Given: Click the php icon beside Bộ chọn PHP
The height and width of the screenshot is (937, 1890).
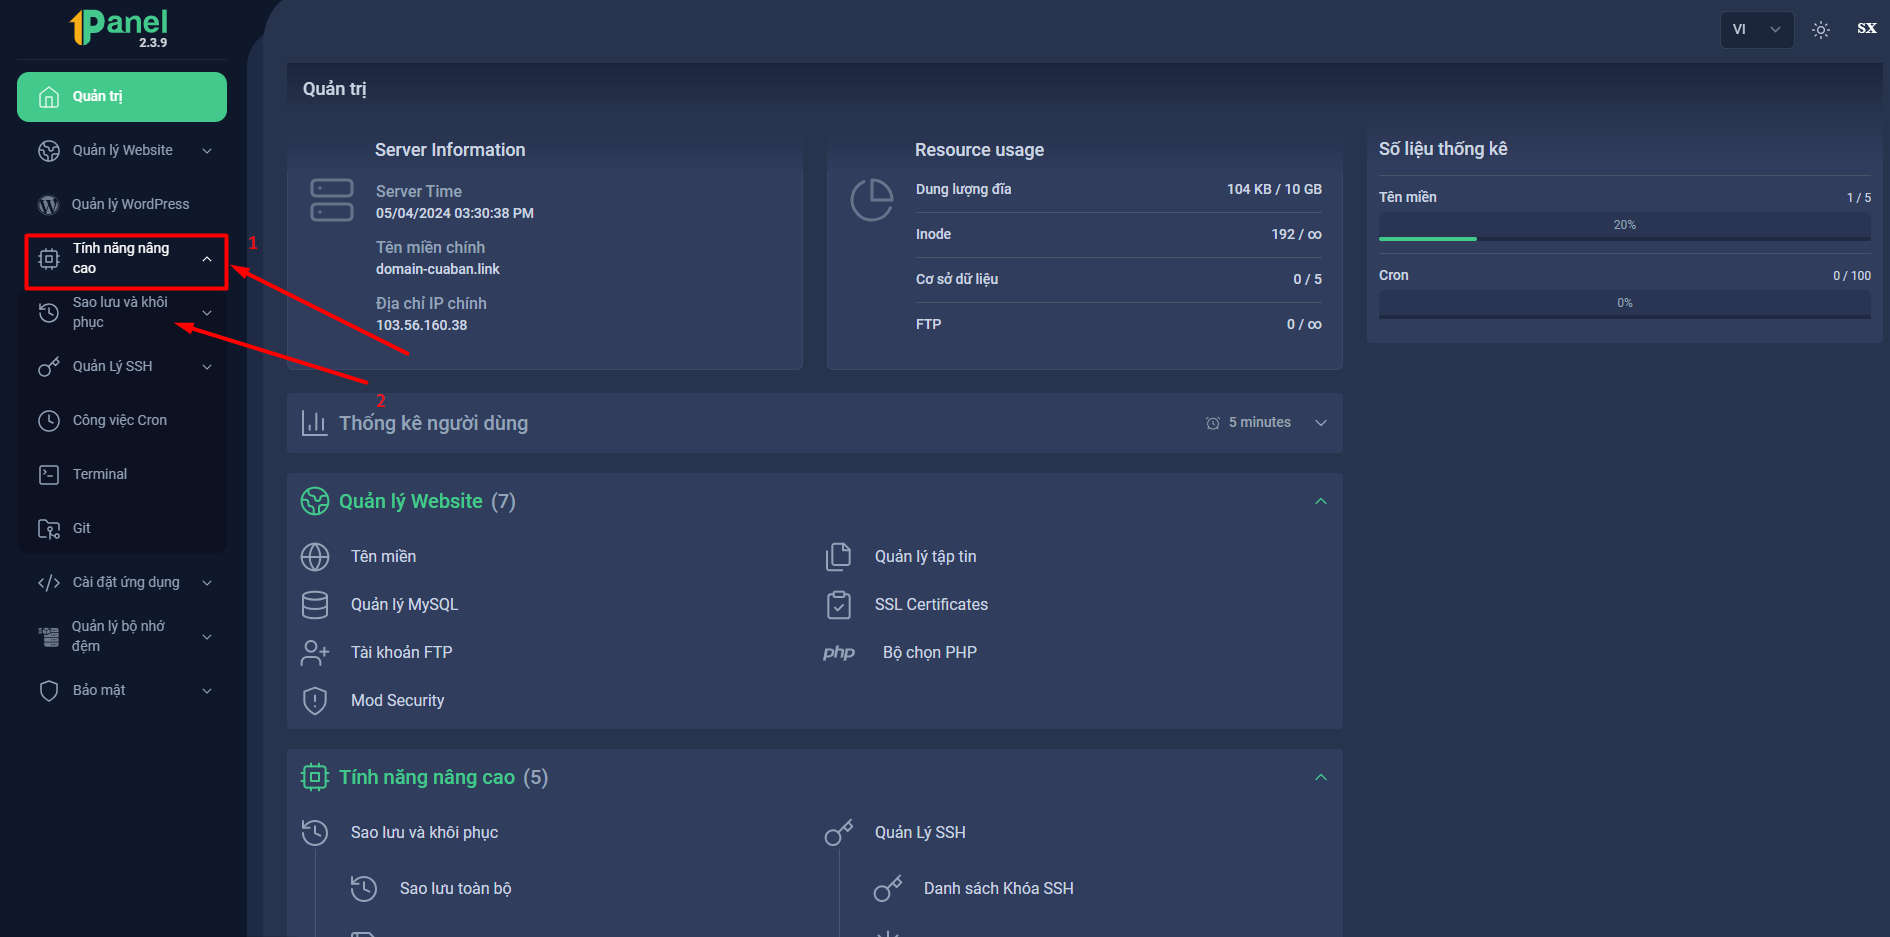Looking at the screenshot, I should click(839, 653).
